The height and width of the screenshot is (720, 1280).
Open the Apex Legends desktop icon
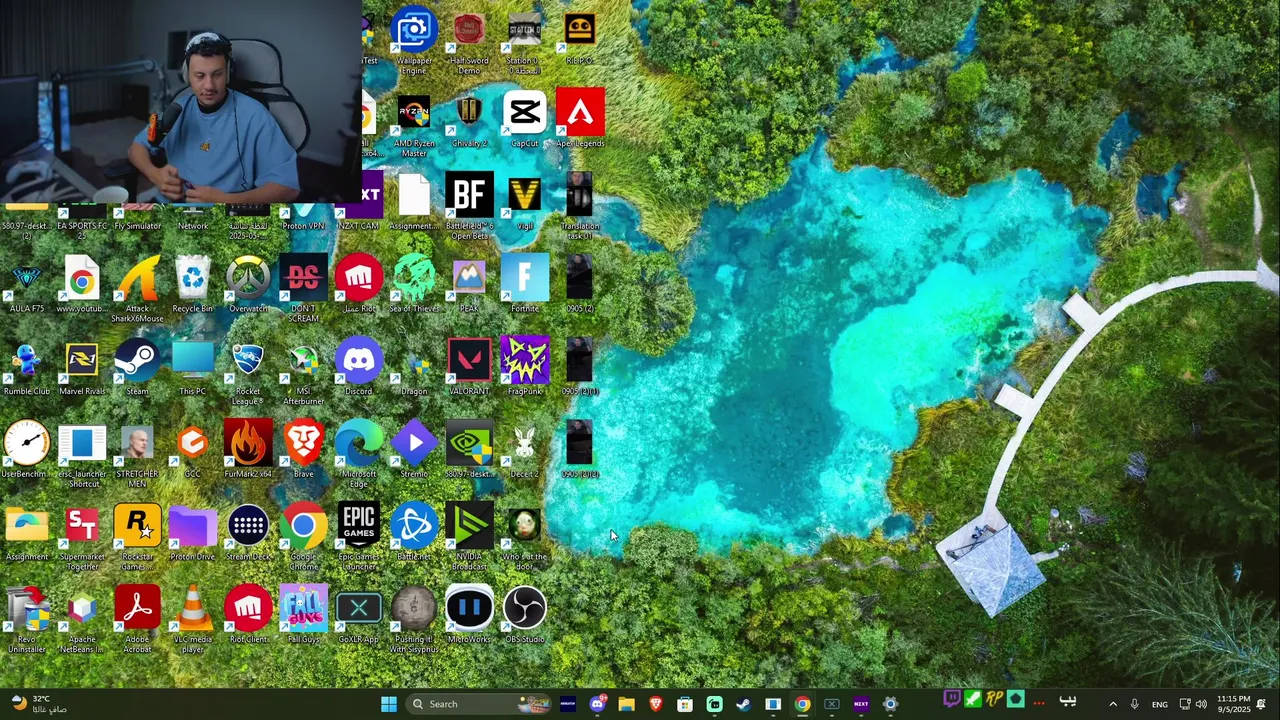pyautogui.click(x=580, y=118)
